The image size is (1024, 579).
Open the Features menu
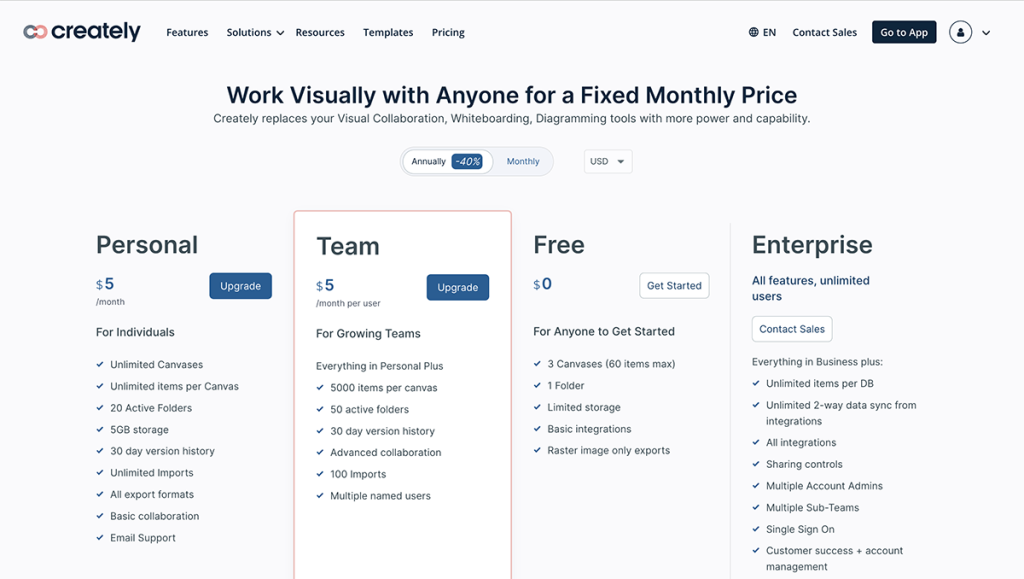pyautogui.click(x=187, y=31)
